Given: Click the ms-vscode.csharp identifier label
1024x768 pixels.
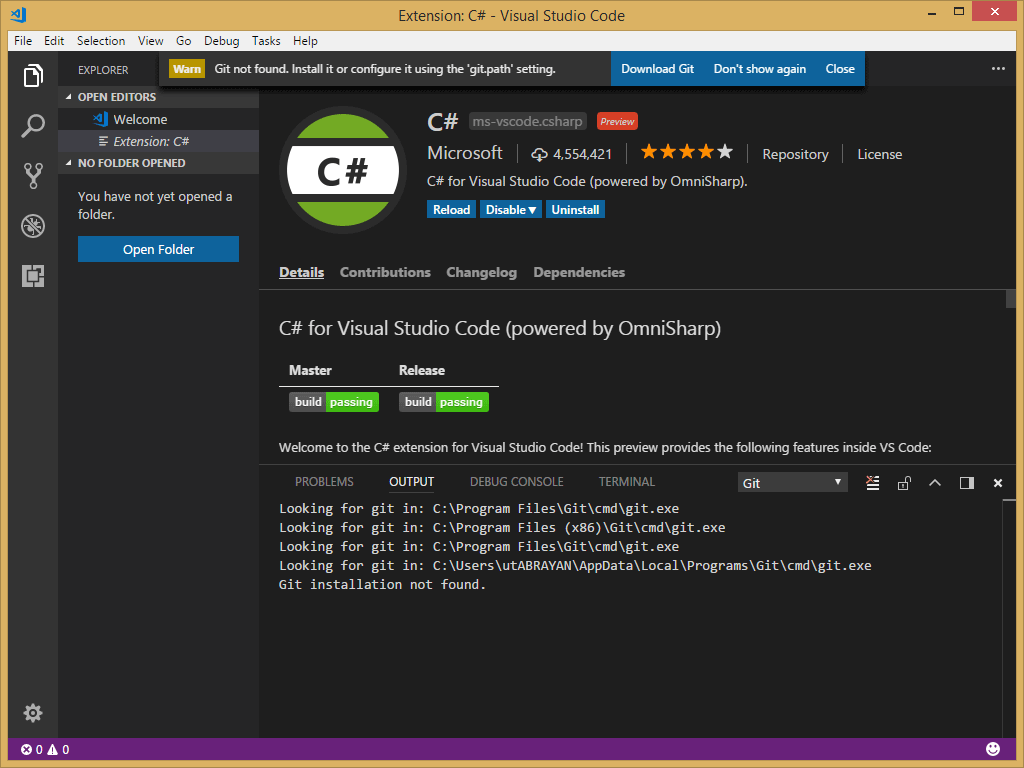Looking at the screenshot, I should tap(527, 121).
